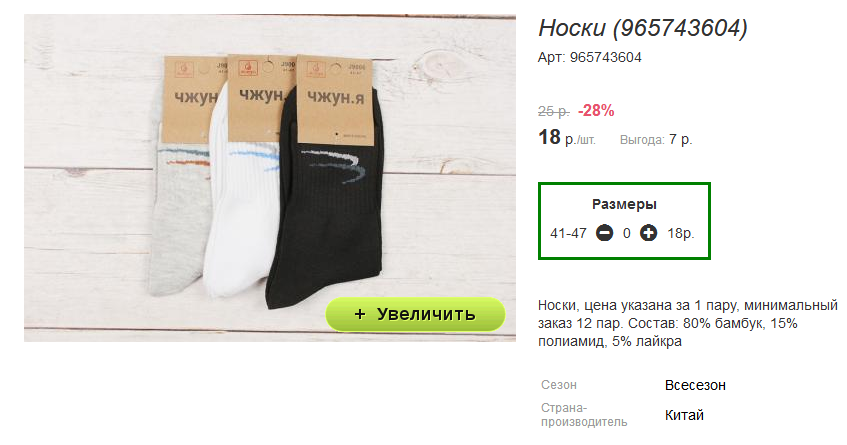Click the Китай country value
This screenshot has width=847, height=445.
(684, 415)
